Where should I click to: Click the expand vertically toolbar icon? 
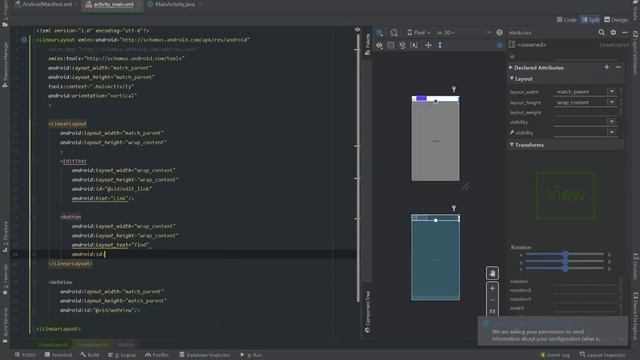[440, 45]
